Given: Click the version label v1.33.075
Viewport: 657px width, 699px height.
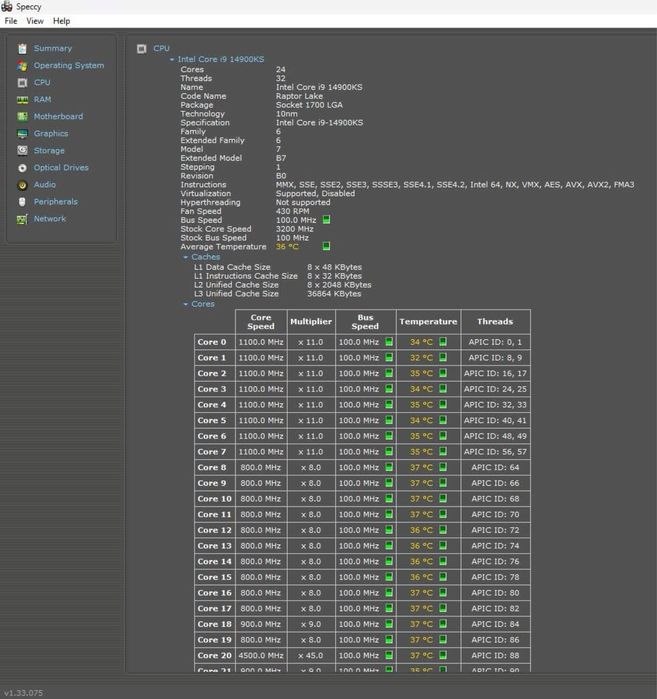Looking at the screenshot, I should point(24,693).
